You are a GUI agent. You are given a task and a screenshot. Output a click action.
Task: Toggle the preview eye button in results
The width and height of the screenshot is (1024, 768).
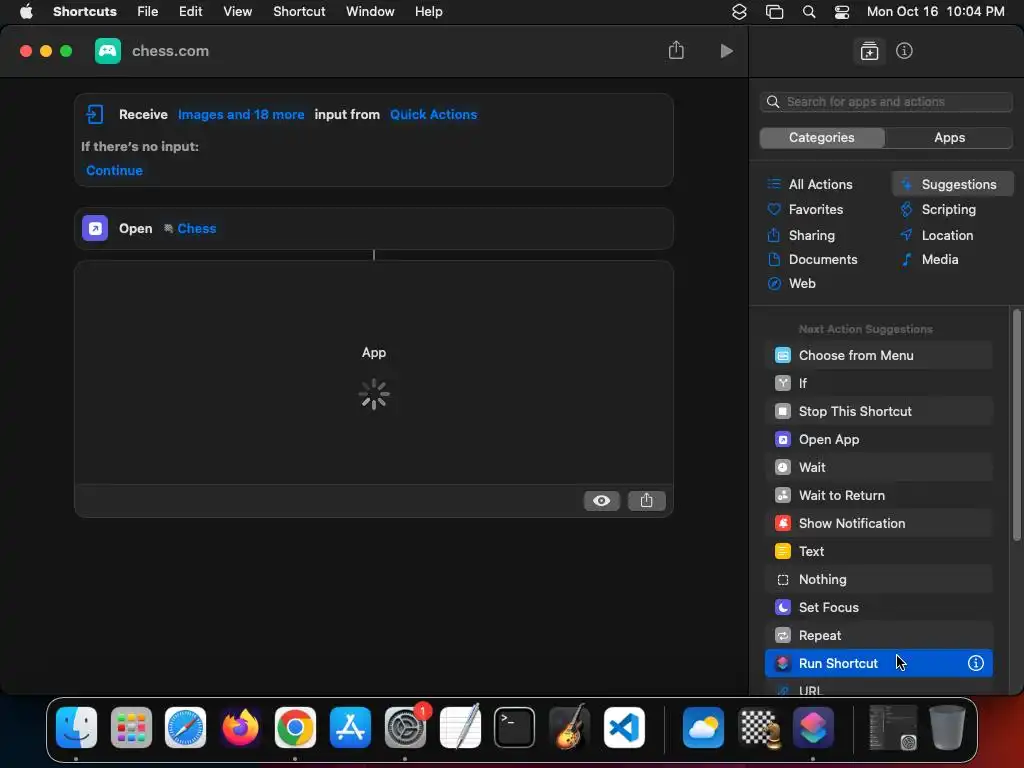[601, 500]
